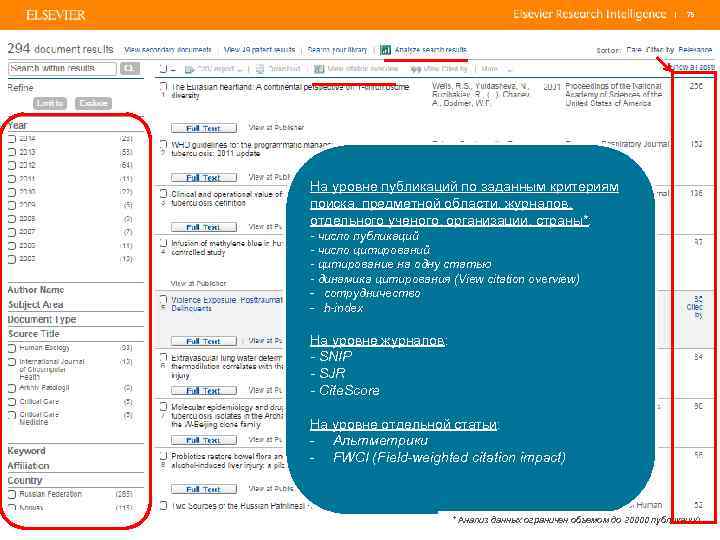The height and width of the screenshot is (540, 720).
Task: Click in the Search within results field
Action: (x=62, y=68)
